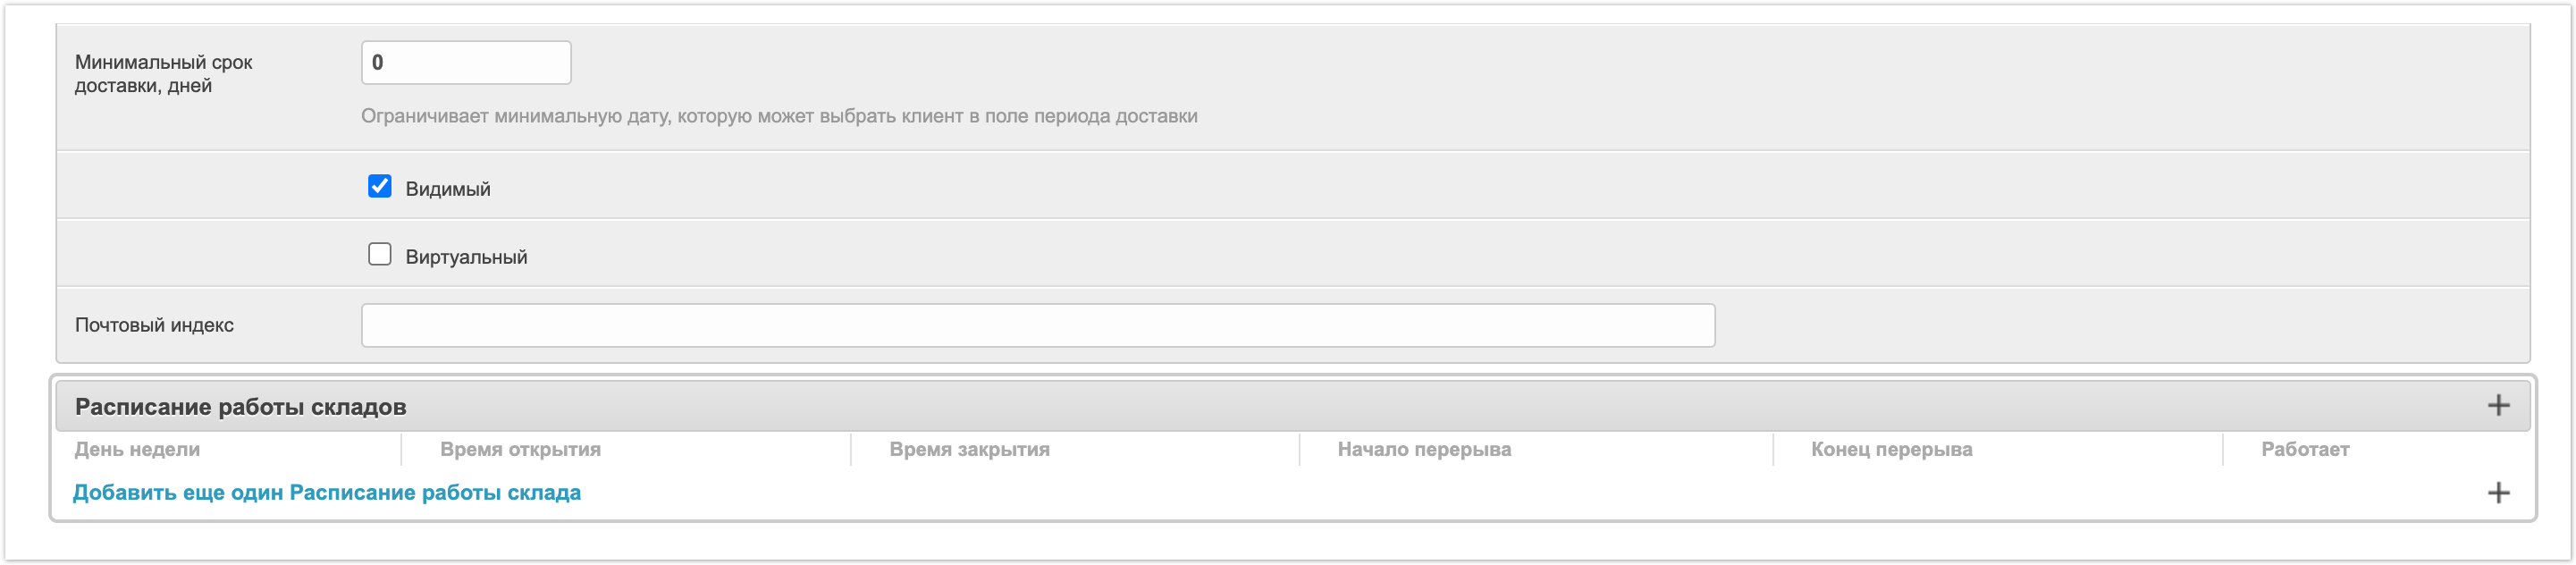Click the help text about the minimum delivery date
The image size is (2576, 565).
tap(779, 116)
